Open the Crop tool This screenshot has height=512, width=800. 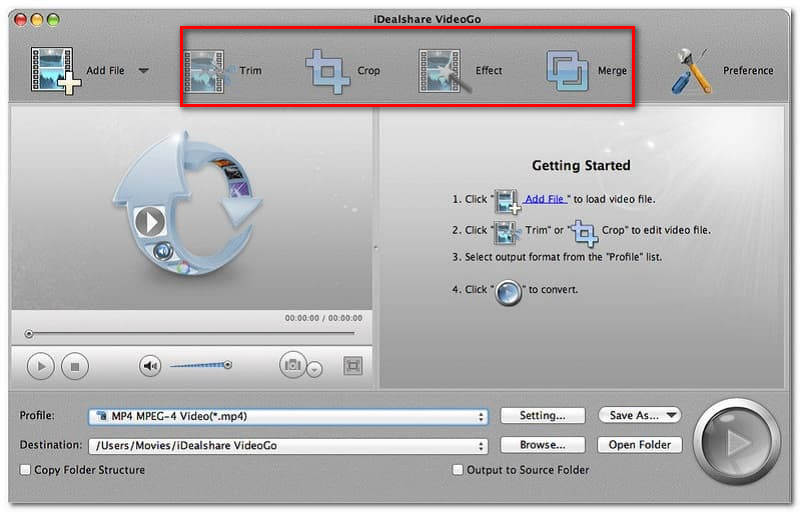(x=342, y=71)
